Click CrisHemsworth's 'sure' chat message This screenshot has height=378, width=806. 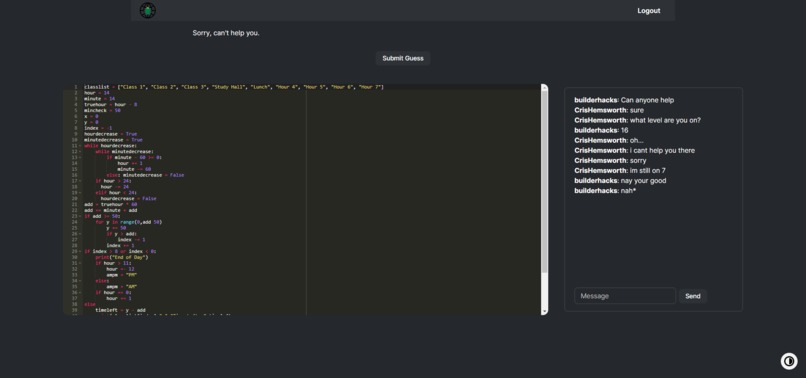tap(637, 110)
